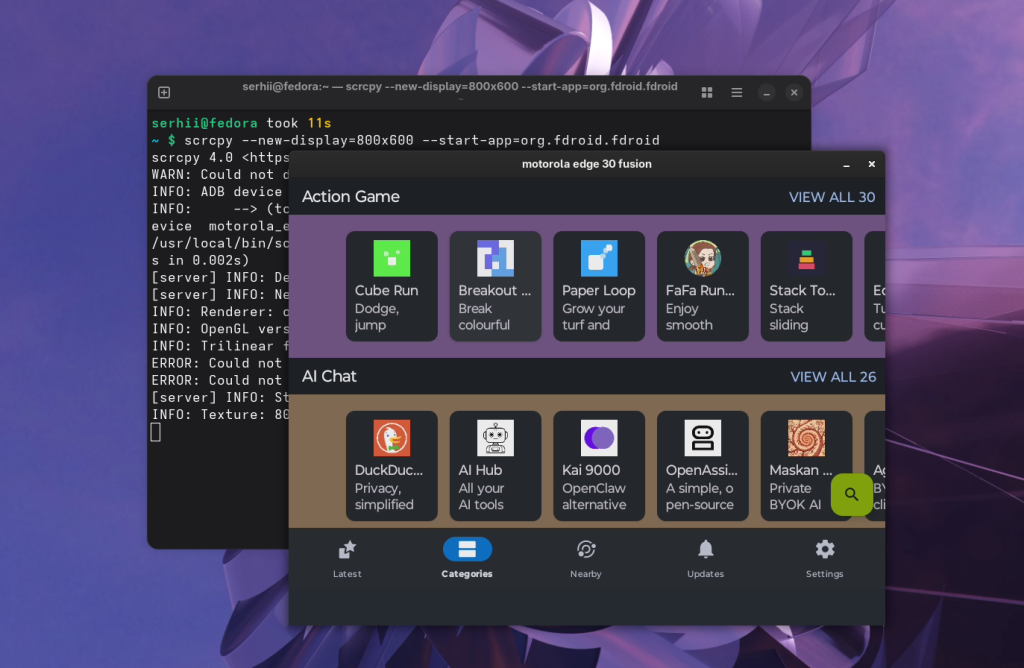1024x668 pixels.
Task: Click the 'Stack sliding' description text
Action: pyautogui.click(x=788, y=317)
